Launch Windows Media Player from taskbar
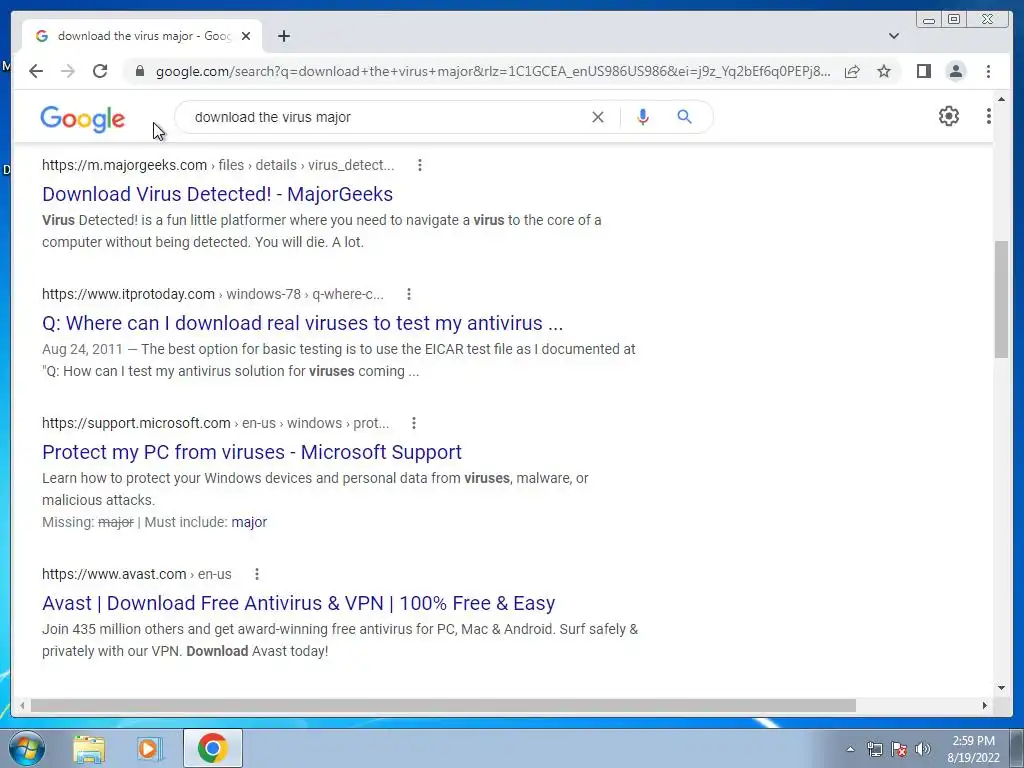Screen dimensions: 1024x768 tap(150, 748)
